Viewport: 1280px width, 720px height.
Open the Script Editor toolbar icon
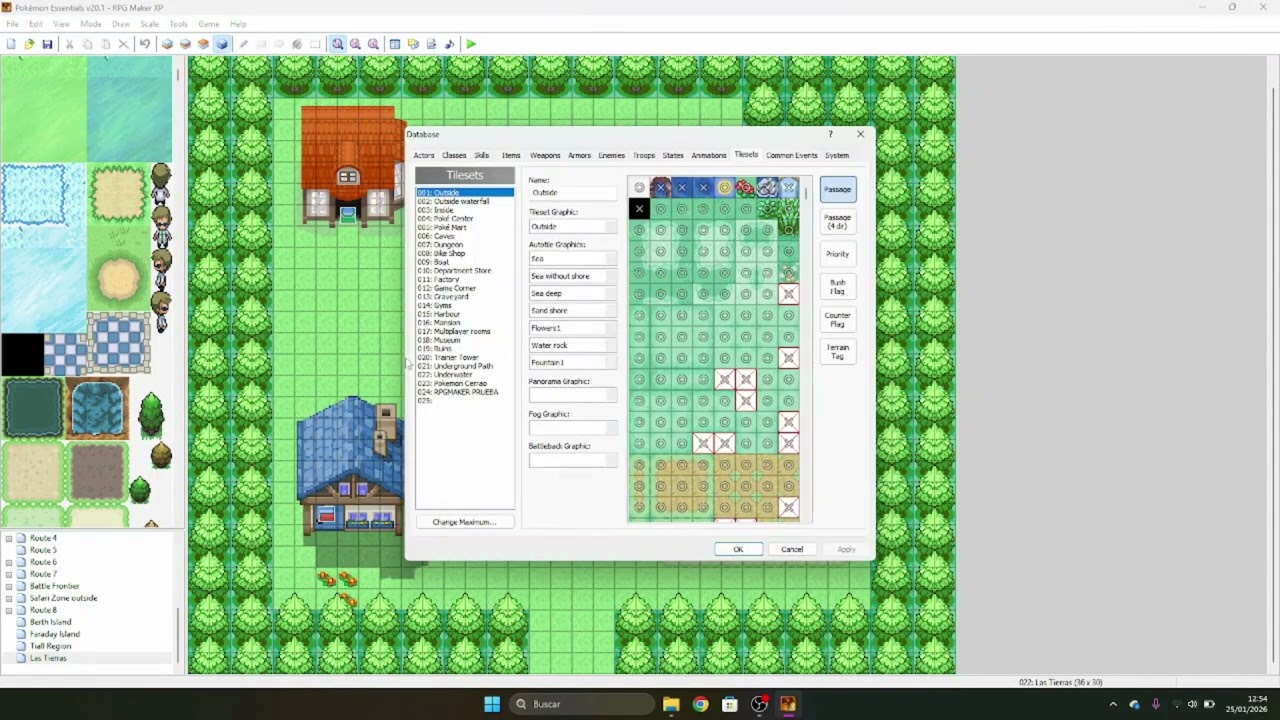click(431, 44)
